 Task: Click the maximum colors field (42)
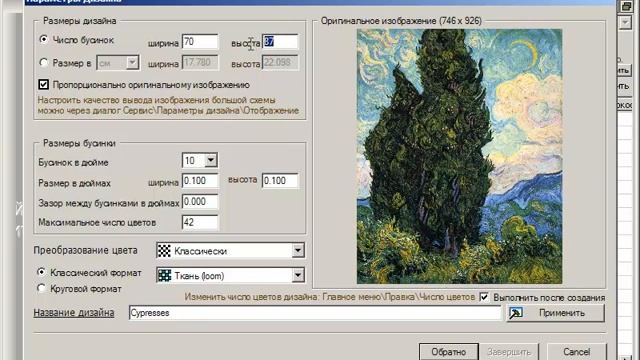pyautogui.click(x=200, y=222)
